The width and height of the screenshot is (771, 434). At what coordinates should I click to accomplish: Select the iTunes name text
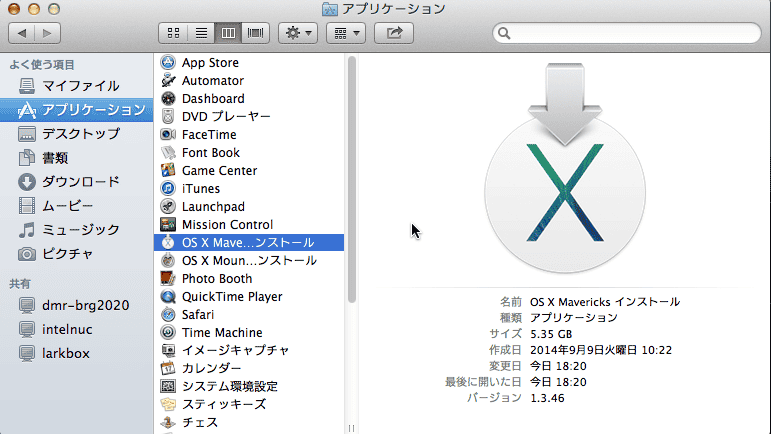(201, 189)
